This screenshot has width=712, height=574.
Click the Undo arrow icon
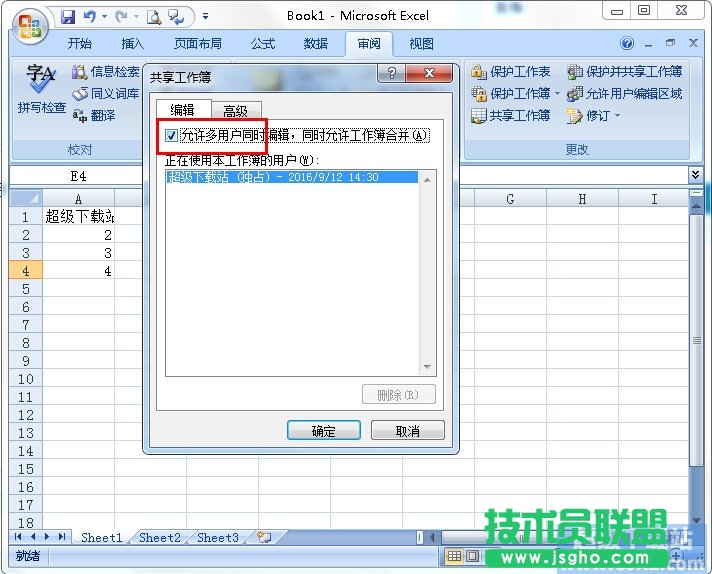coord(90,16)
